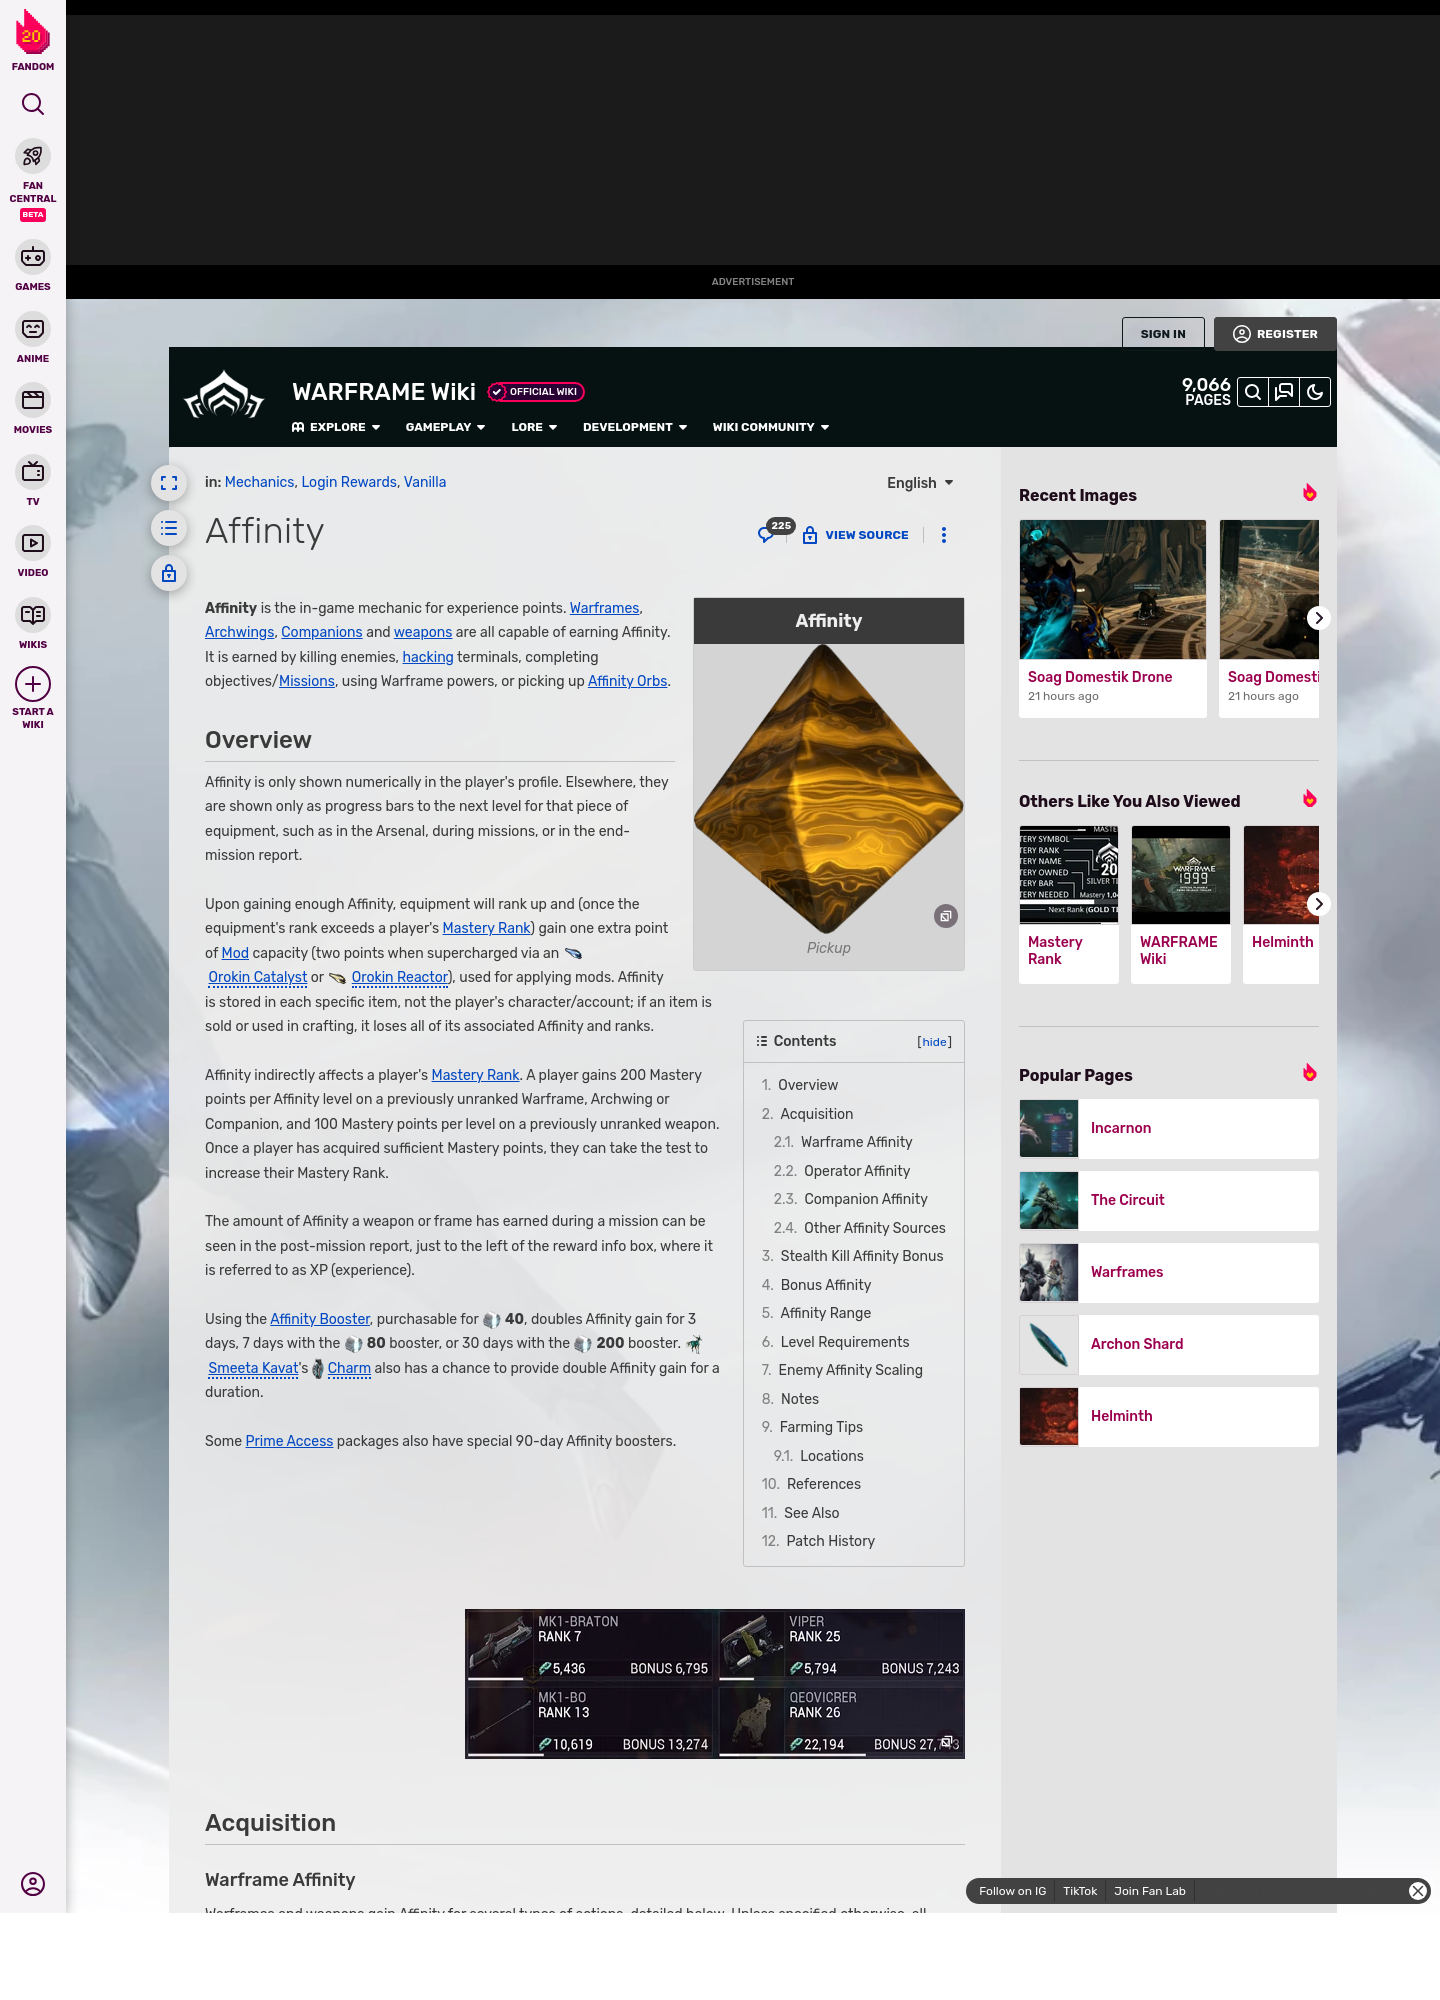Image resolution: width=1440 pixels, height=2000 pixels.
Task: Follow the Affinity Orbs link
Action: click(627, 681)
